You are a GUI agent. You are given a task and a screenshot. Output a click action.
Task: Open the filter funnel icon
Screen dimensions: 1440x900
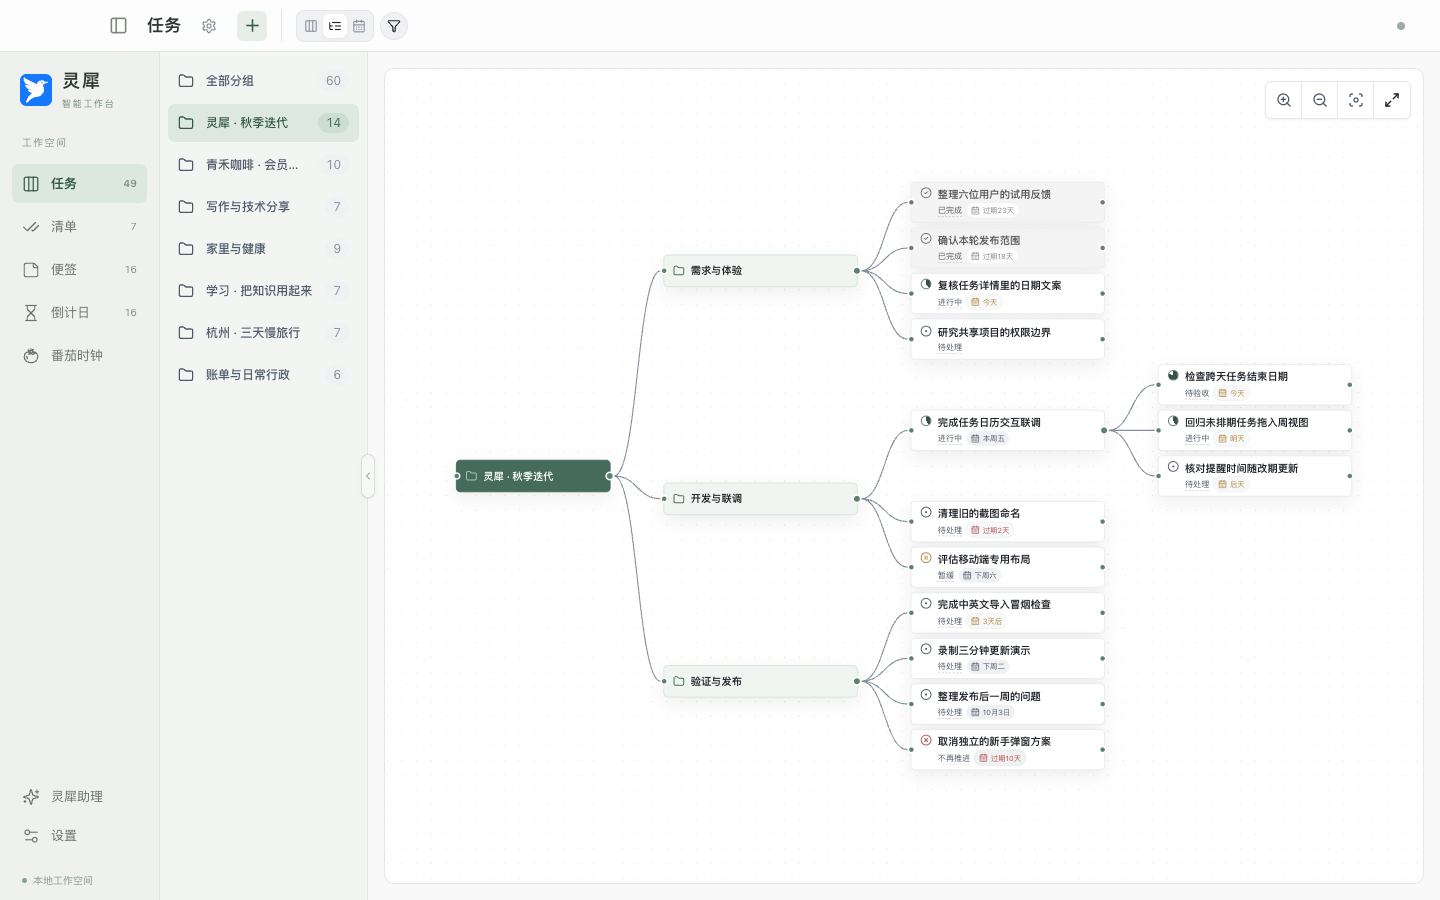pyautogui.click(x=394, y=26)
